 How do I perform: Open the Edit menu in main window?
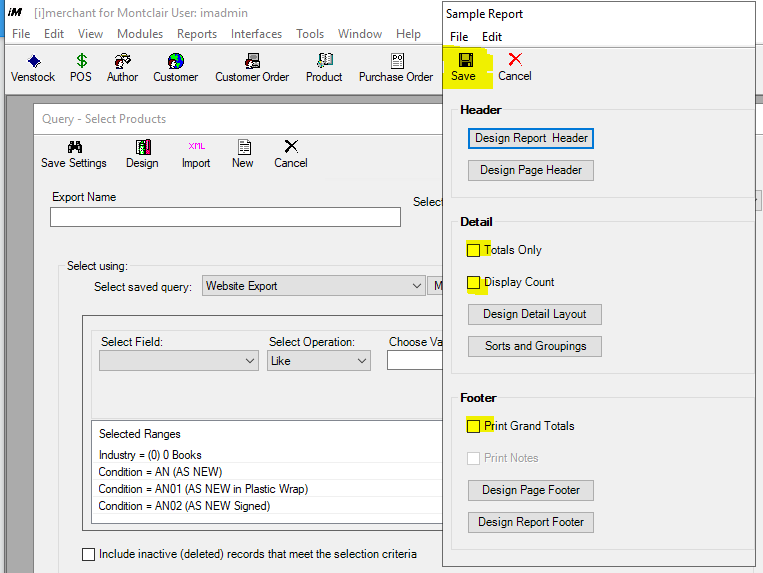click(54, 34)
